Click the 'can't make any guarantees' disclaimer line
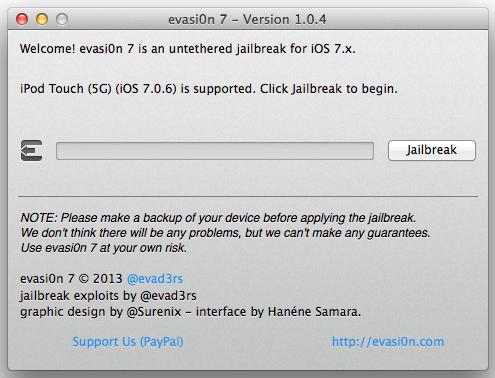The width and height of the screenshot is (495, 378). click(x=225, y=233)
